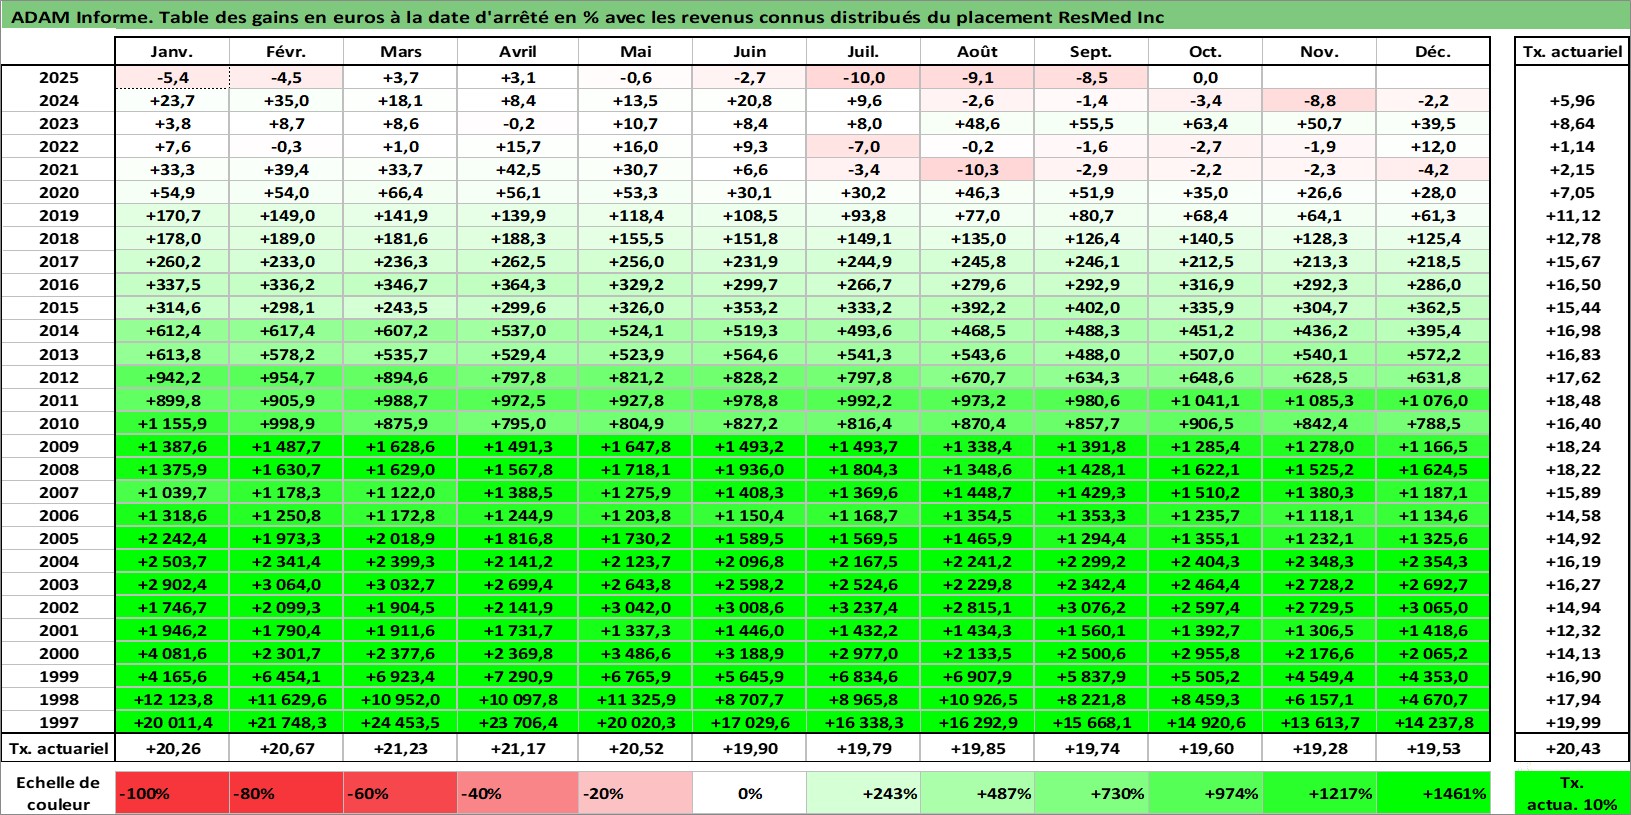
Task: Click the 0% color scale cell
Action: 749,792
